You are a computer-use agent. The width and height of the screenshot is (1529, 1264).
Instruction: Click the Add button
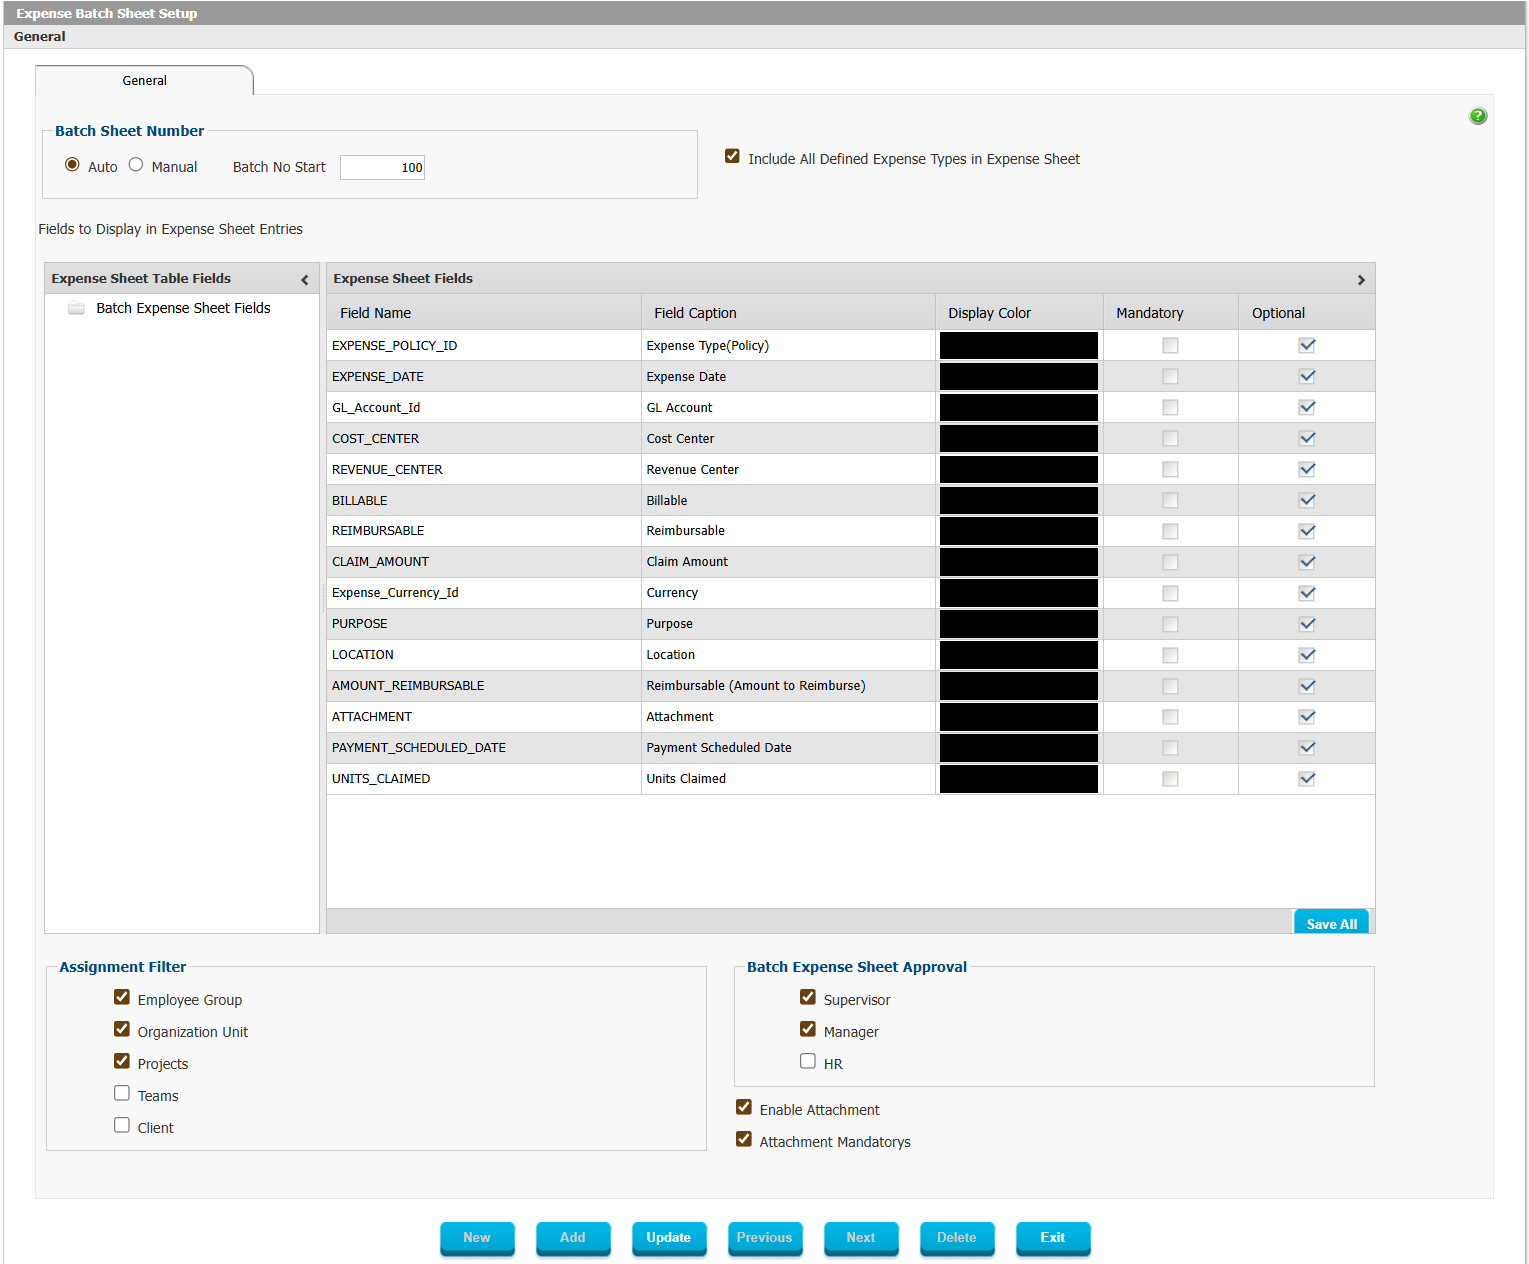pyautogui.click(x=573, y=1238)
